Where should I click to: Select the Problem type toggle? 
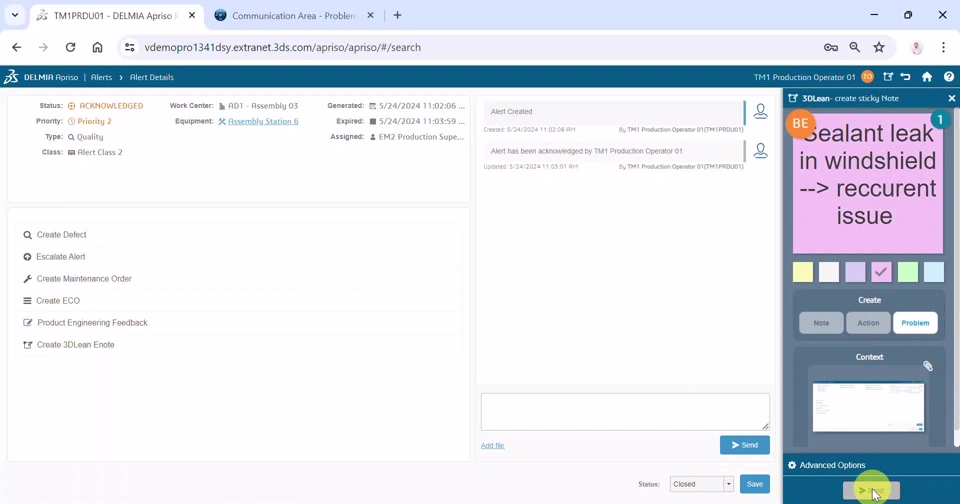(915, 323)
